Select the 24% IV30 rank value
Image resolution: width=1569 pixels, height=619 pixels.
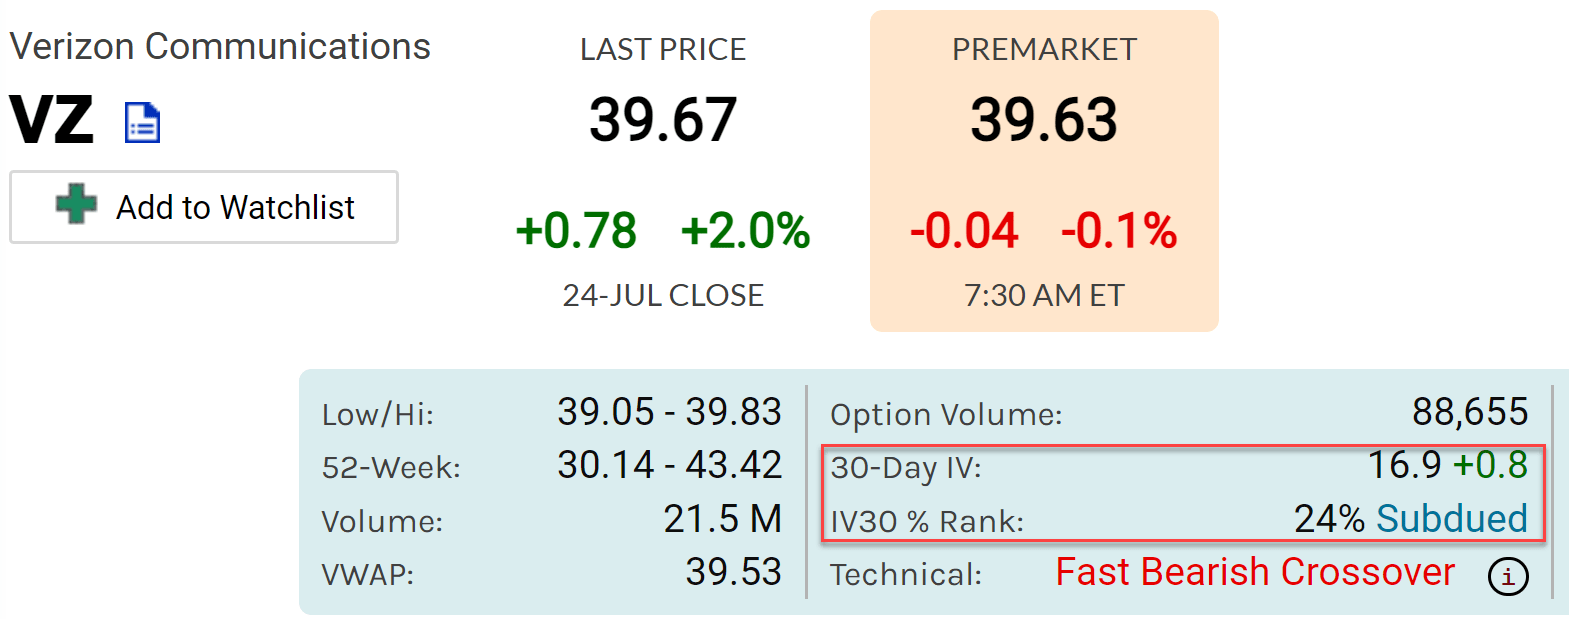1329,519
